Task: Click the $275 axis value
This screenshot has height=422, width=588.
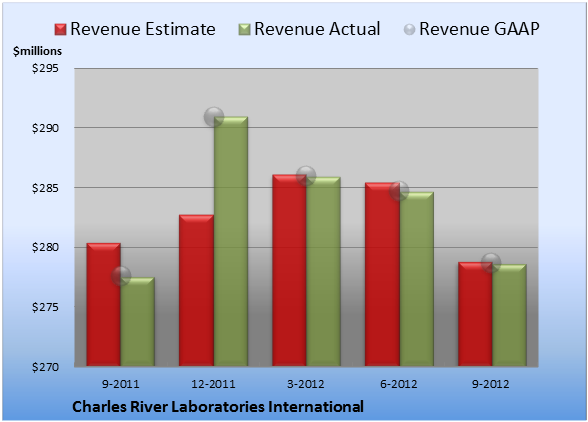Action: [x=45, y=307]
